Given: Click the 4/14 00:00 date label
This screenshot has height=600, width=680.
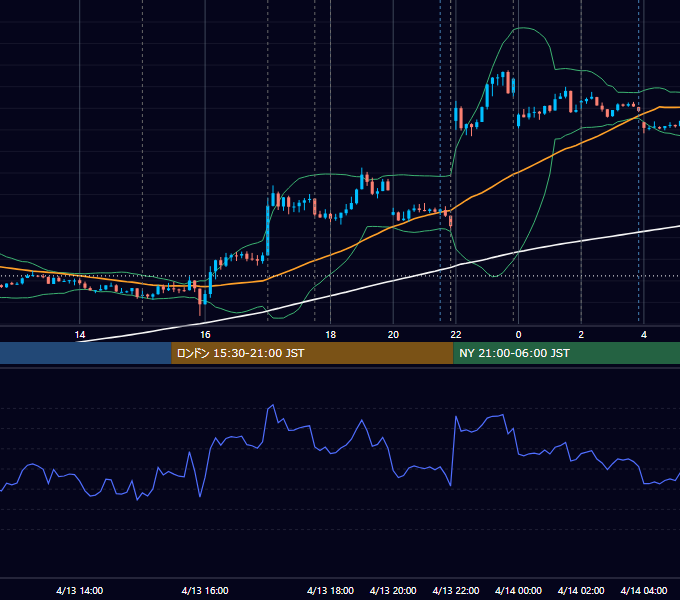Looking at the screenshot, I should point(518,590).
